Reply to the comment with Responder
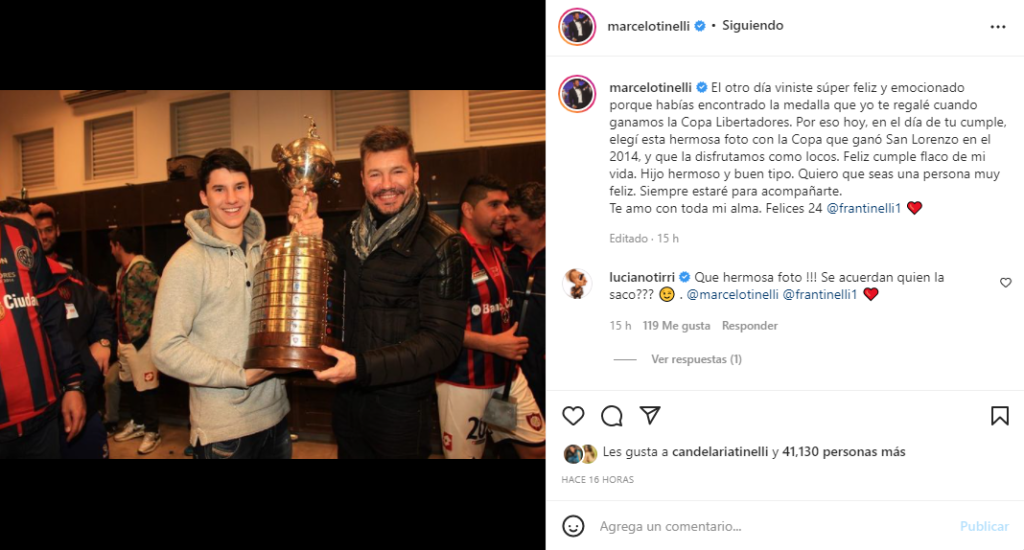The image size is (1024, 550). [x=750, y=325]
